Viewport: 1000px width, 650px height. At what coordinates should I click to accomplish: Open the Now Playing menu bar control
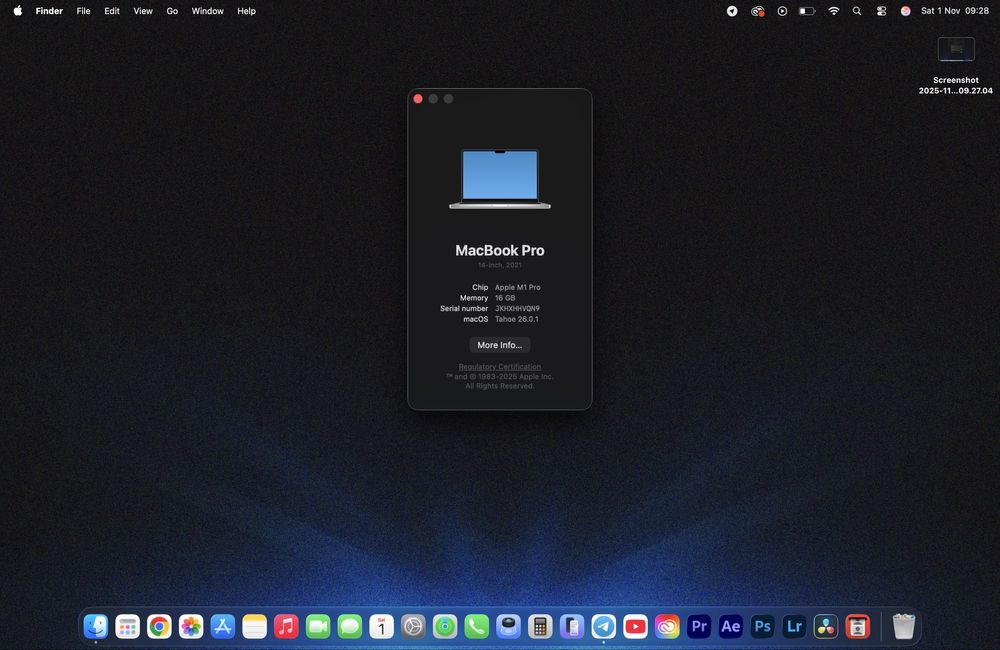[x=782, y=11]
